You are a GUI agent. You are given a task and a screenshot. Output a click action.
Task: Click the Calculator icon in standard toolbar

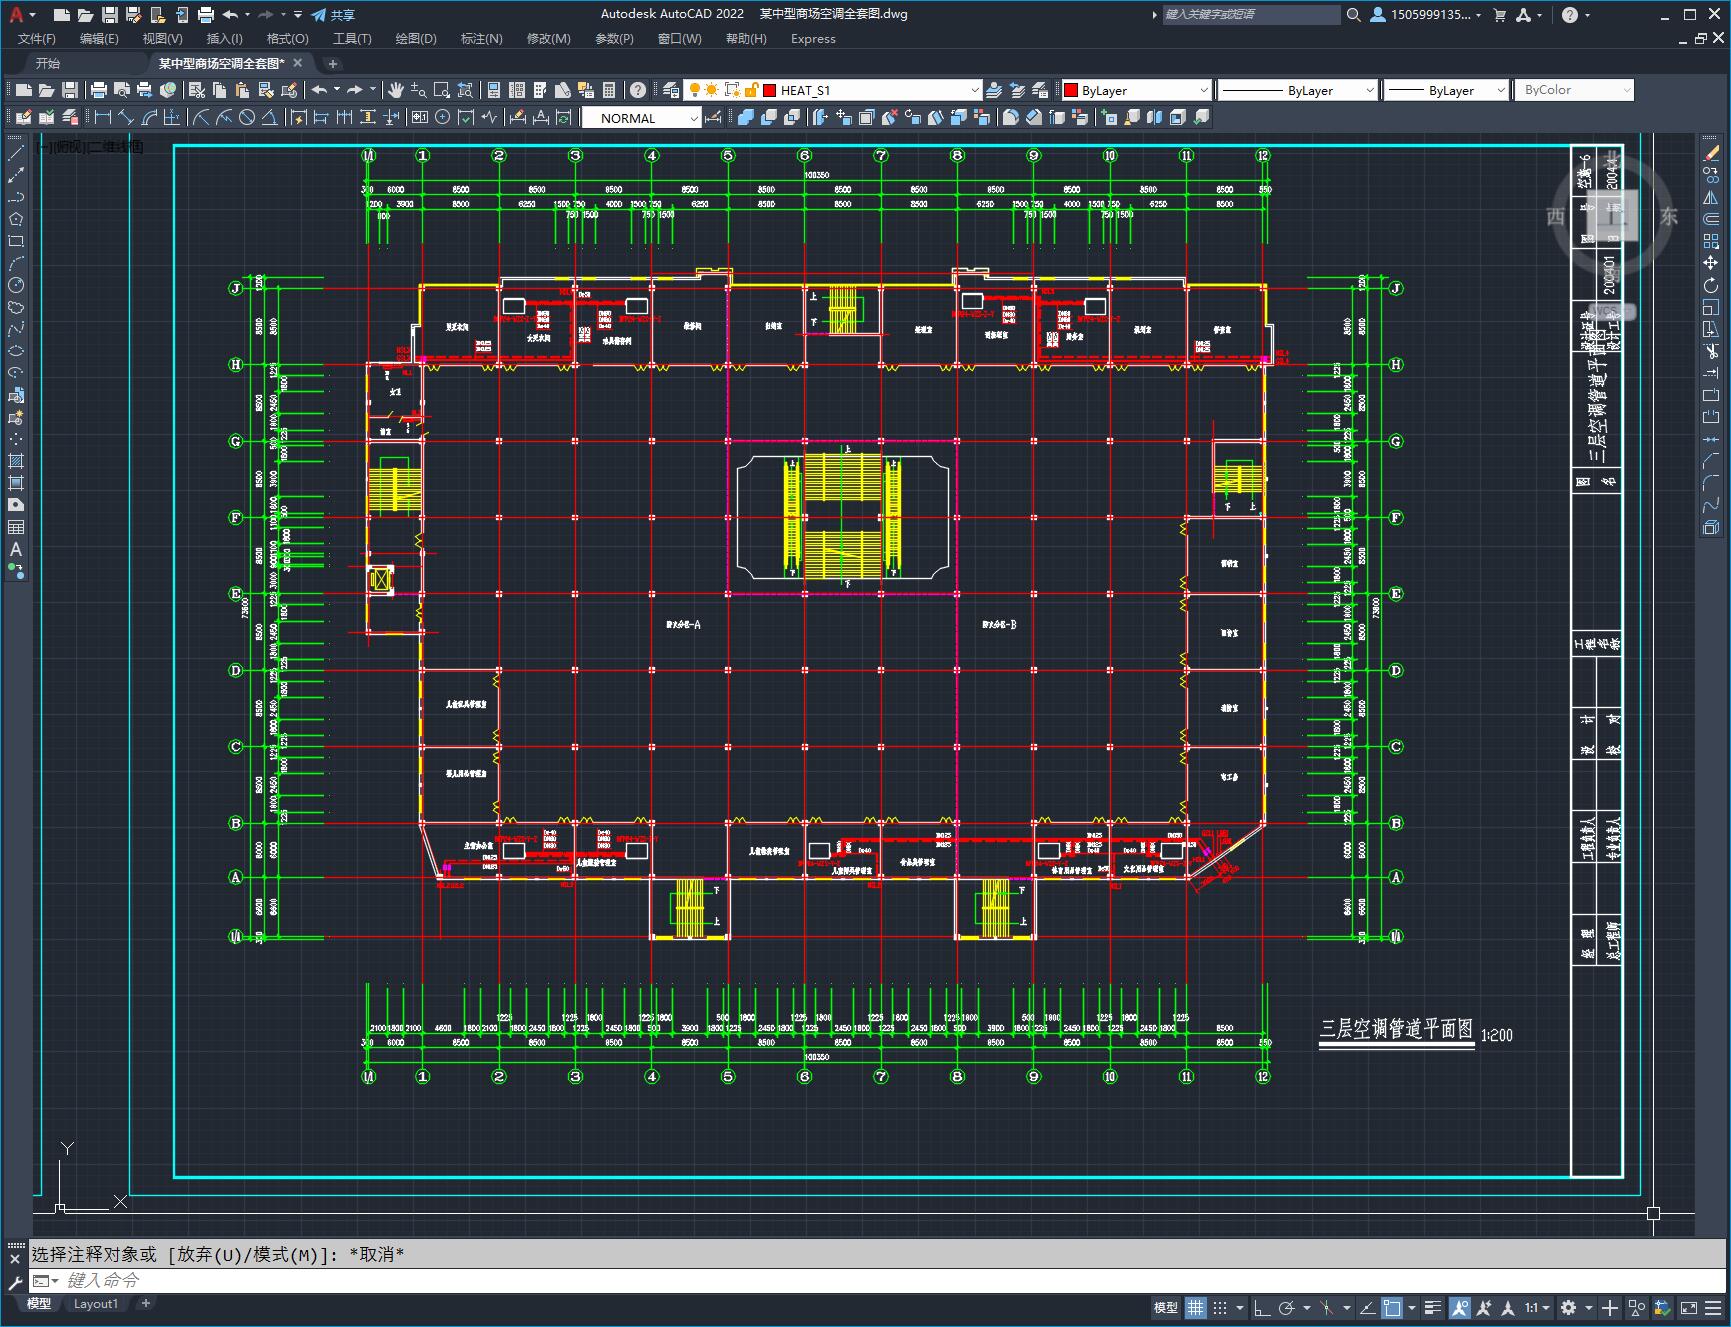(x=609, y=90)
